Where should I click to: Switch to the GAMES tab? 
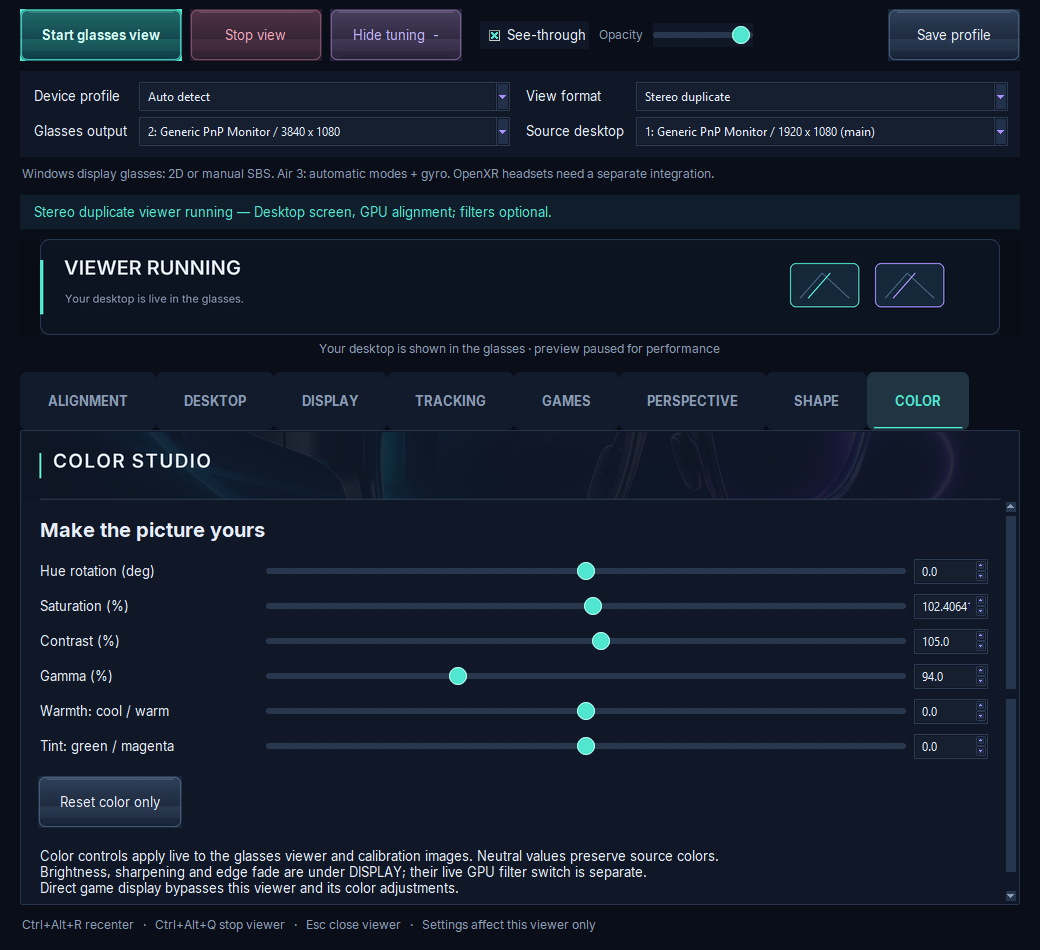point(566,401)
